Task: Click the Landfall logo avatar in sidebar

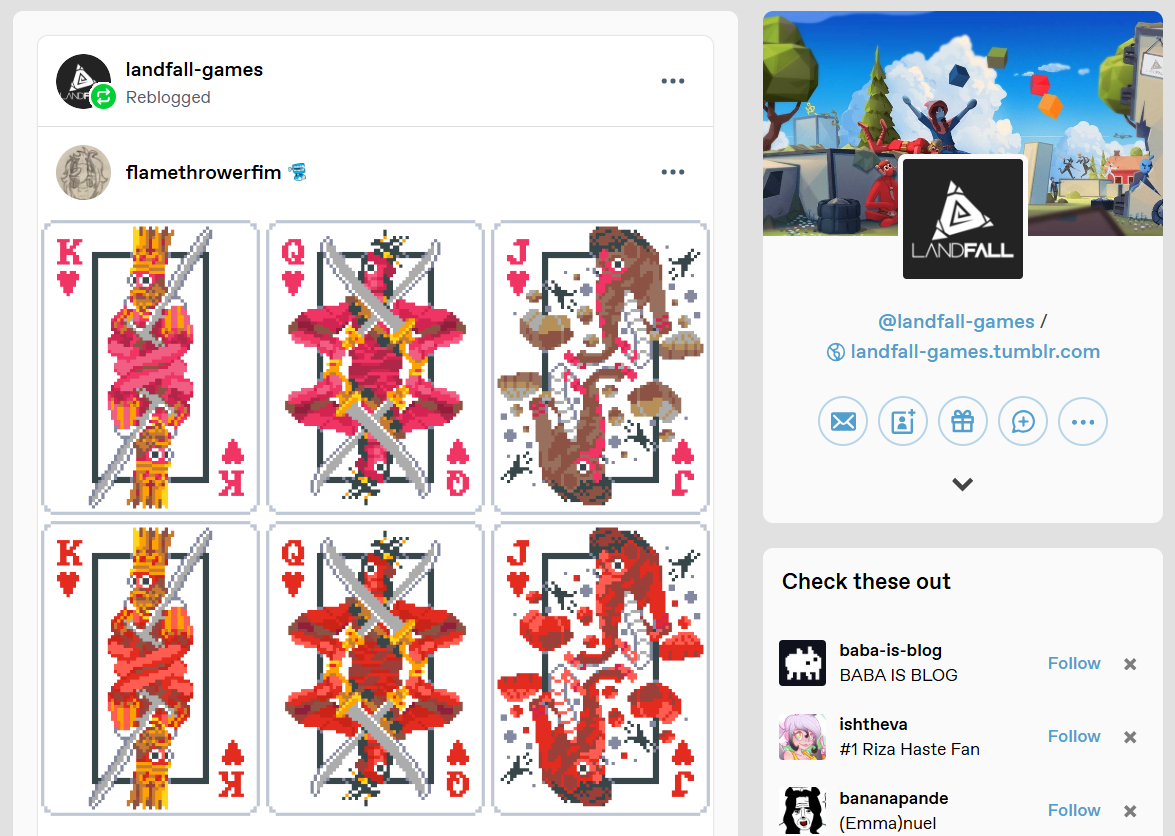Action: pyautogui.click(x=963, y=219)
